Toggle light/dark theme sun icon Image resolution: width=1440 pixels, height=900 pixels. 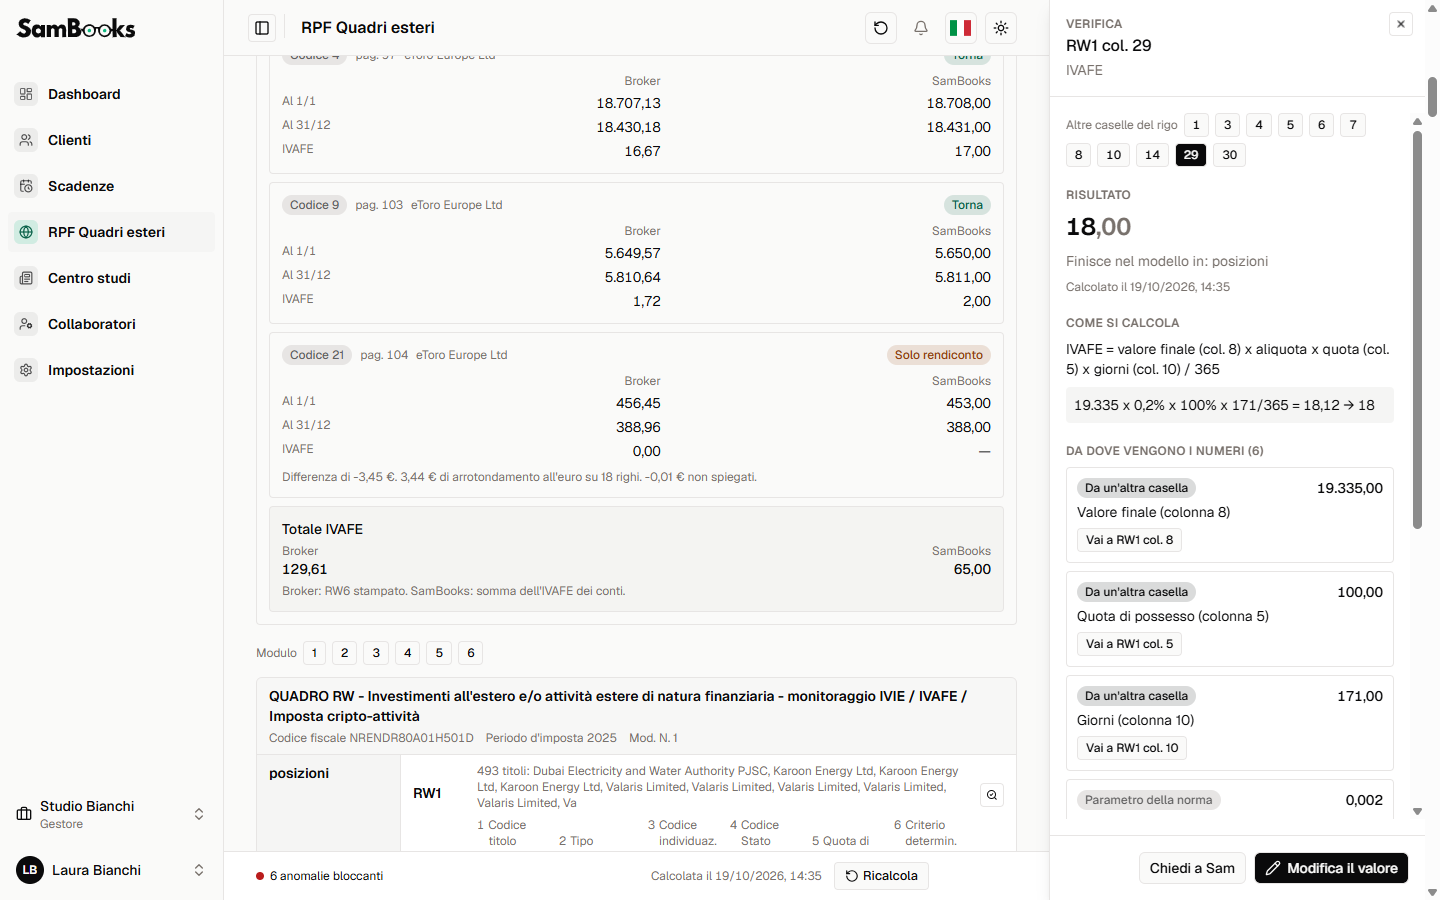tap(1001, 28)
